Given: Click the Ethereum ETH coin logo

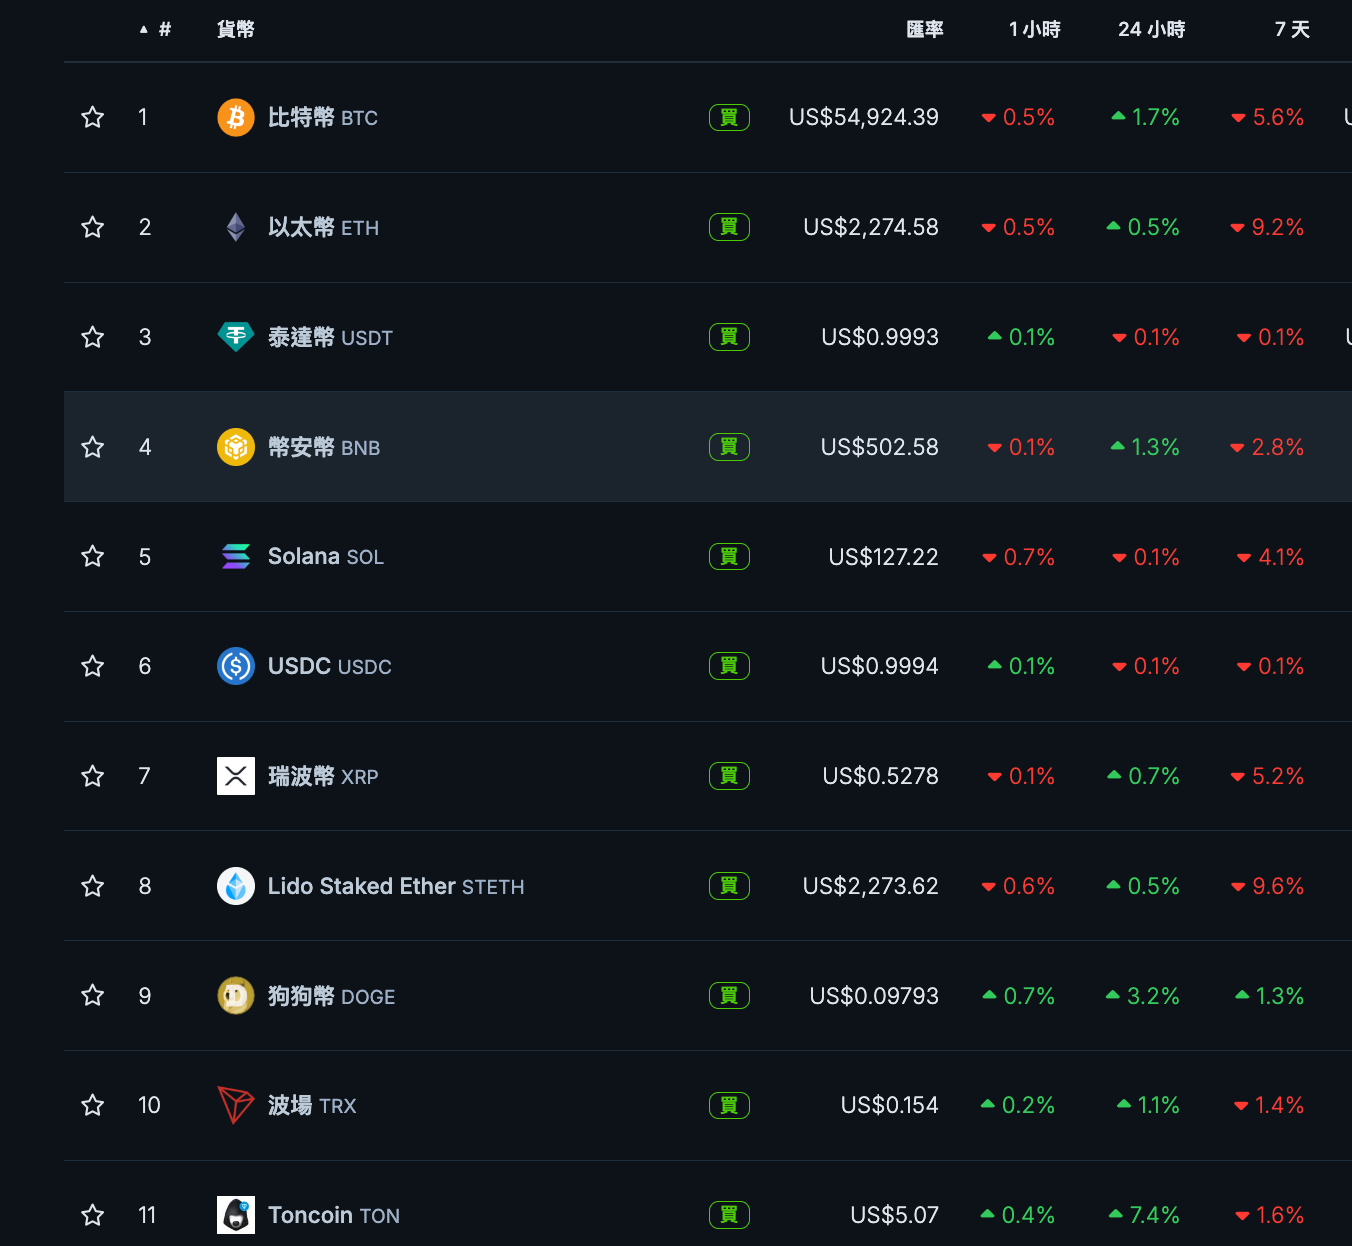Looking at the screenshot, I should (x=236, y=228).
